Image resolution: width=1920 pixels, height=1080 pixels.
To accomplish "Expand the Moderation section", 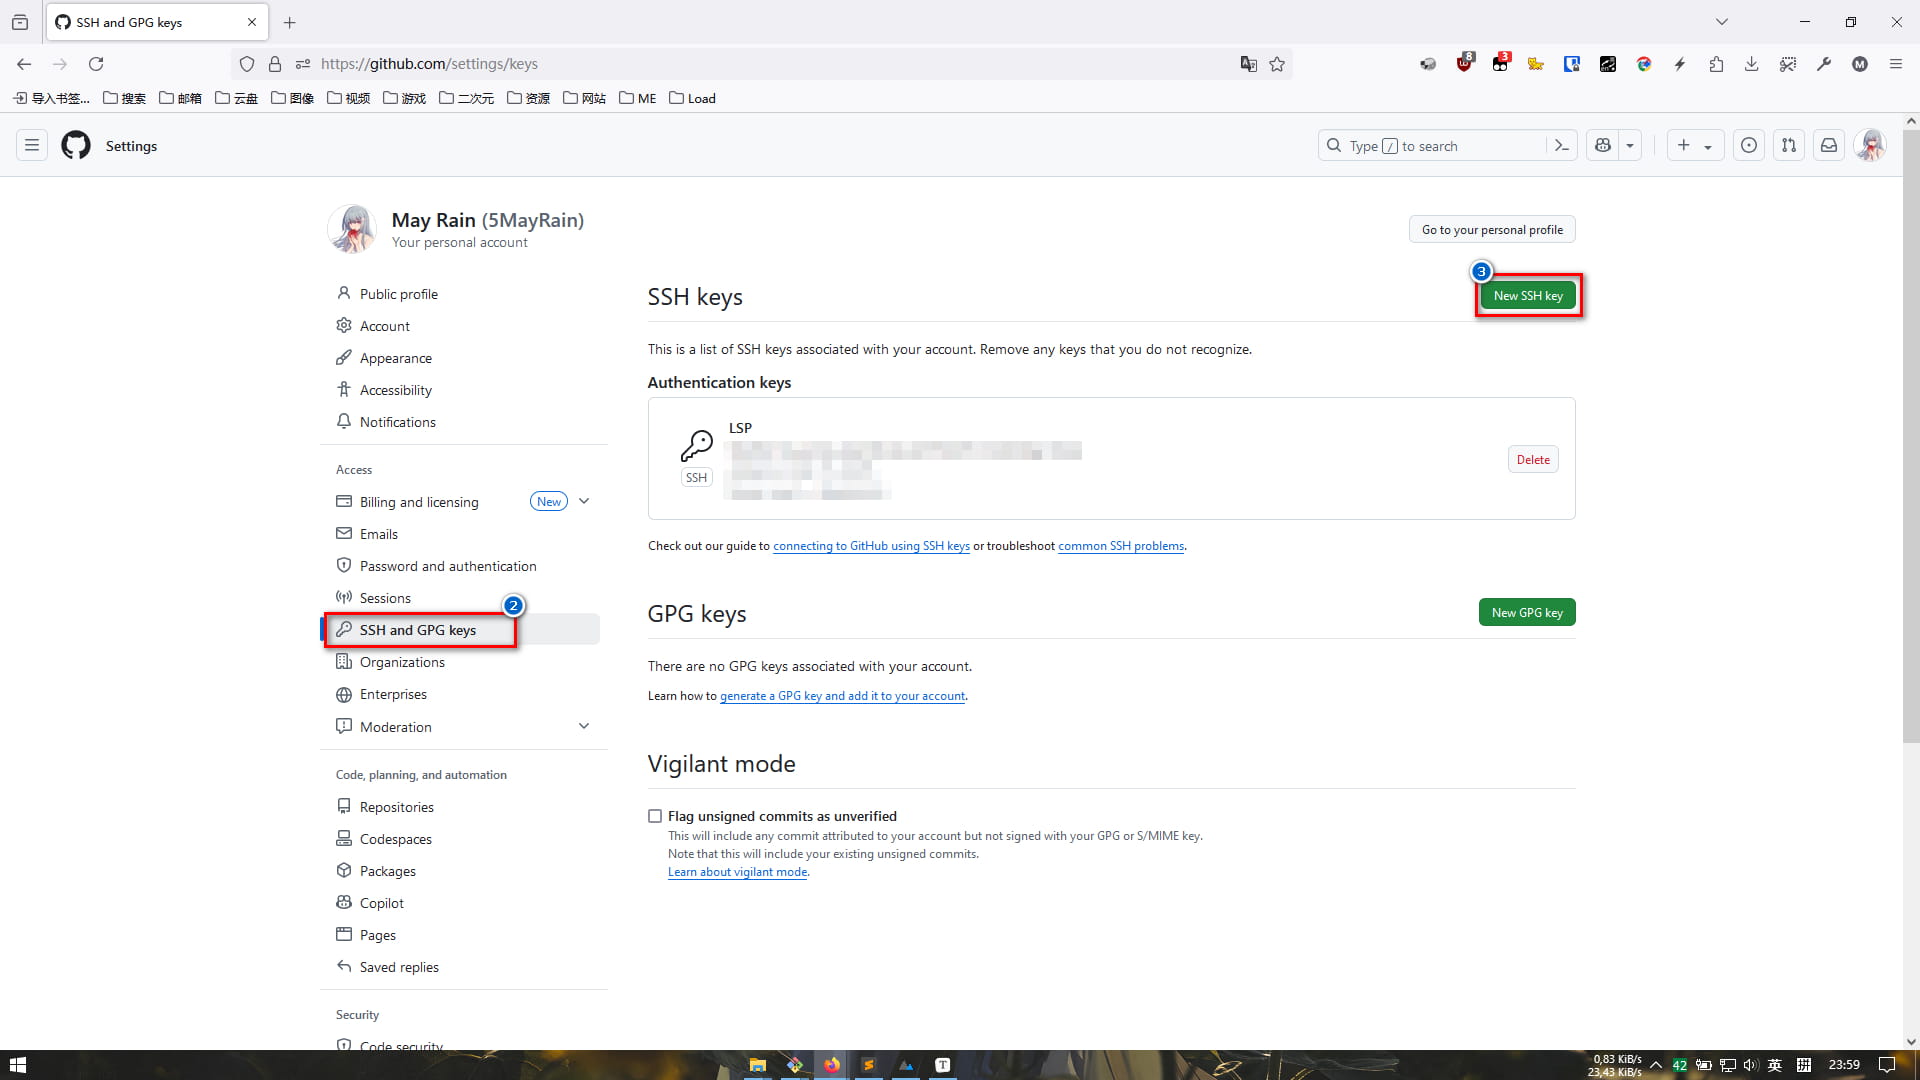I will pyautogui.click(x=584, y=727).
